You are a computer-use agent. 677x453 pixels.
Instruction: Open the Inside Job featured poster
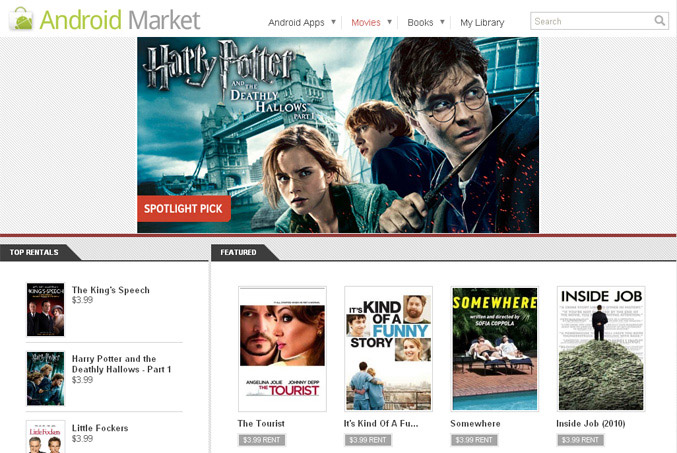pyautogui.click(x=601, y=348)
